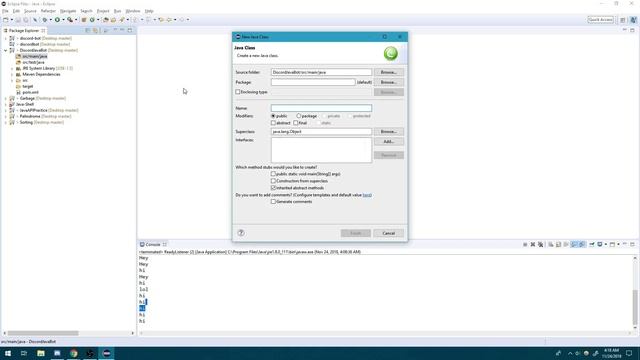Click Browse next to Source folder
Image resolution: width=640 pixels, height=360 pixels.
click(x=389, y=72)
